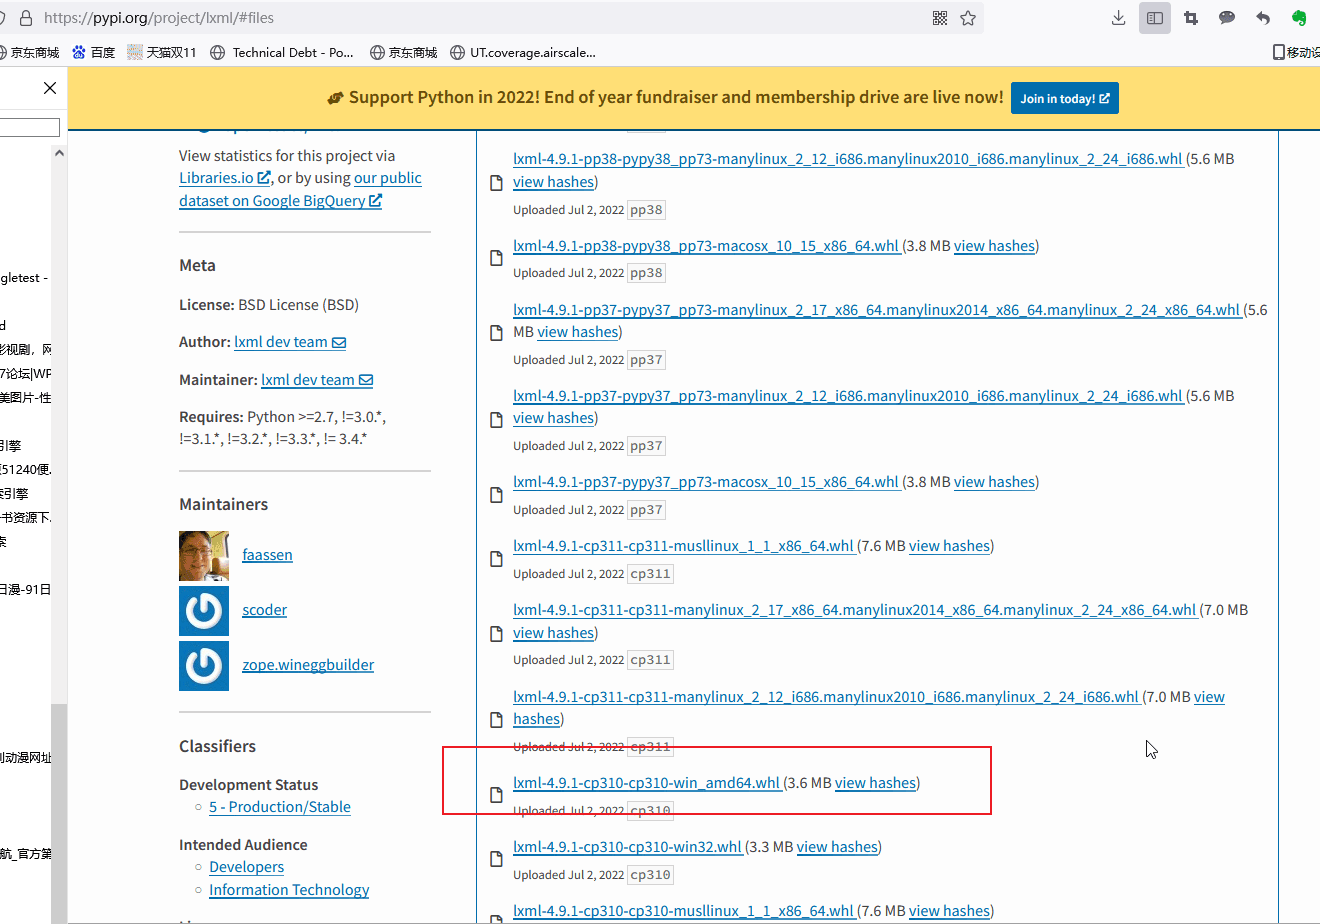This screenshot has width=1320, height=924.
Task: Open the 移动设备 bookmarks folder
Action: (1296, 52)
